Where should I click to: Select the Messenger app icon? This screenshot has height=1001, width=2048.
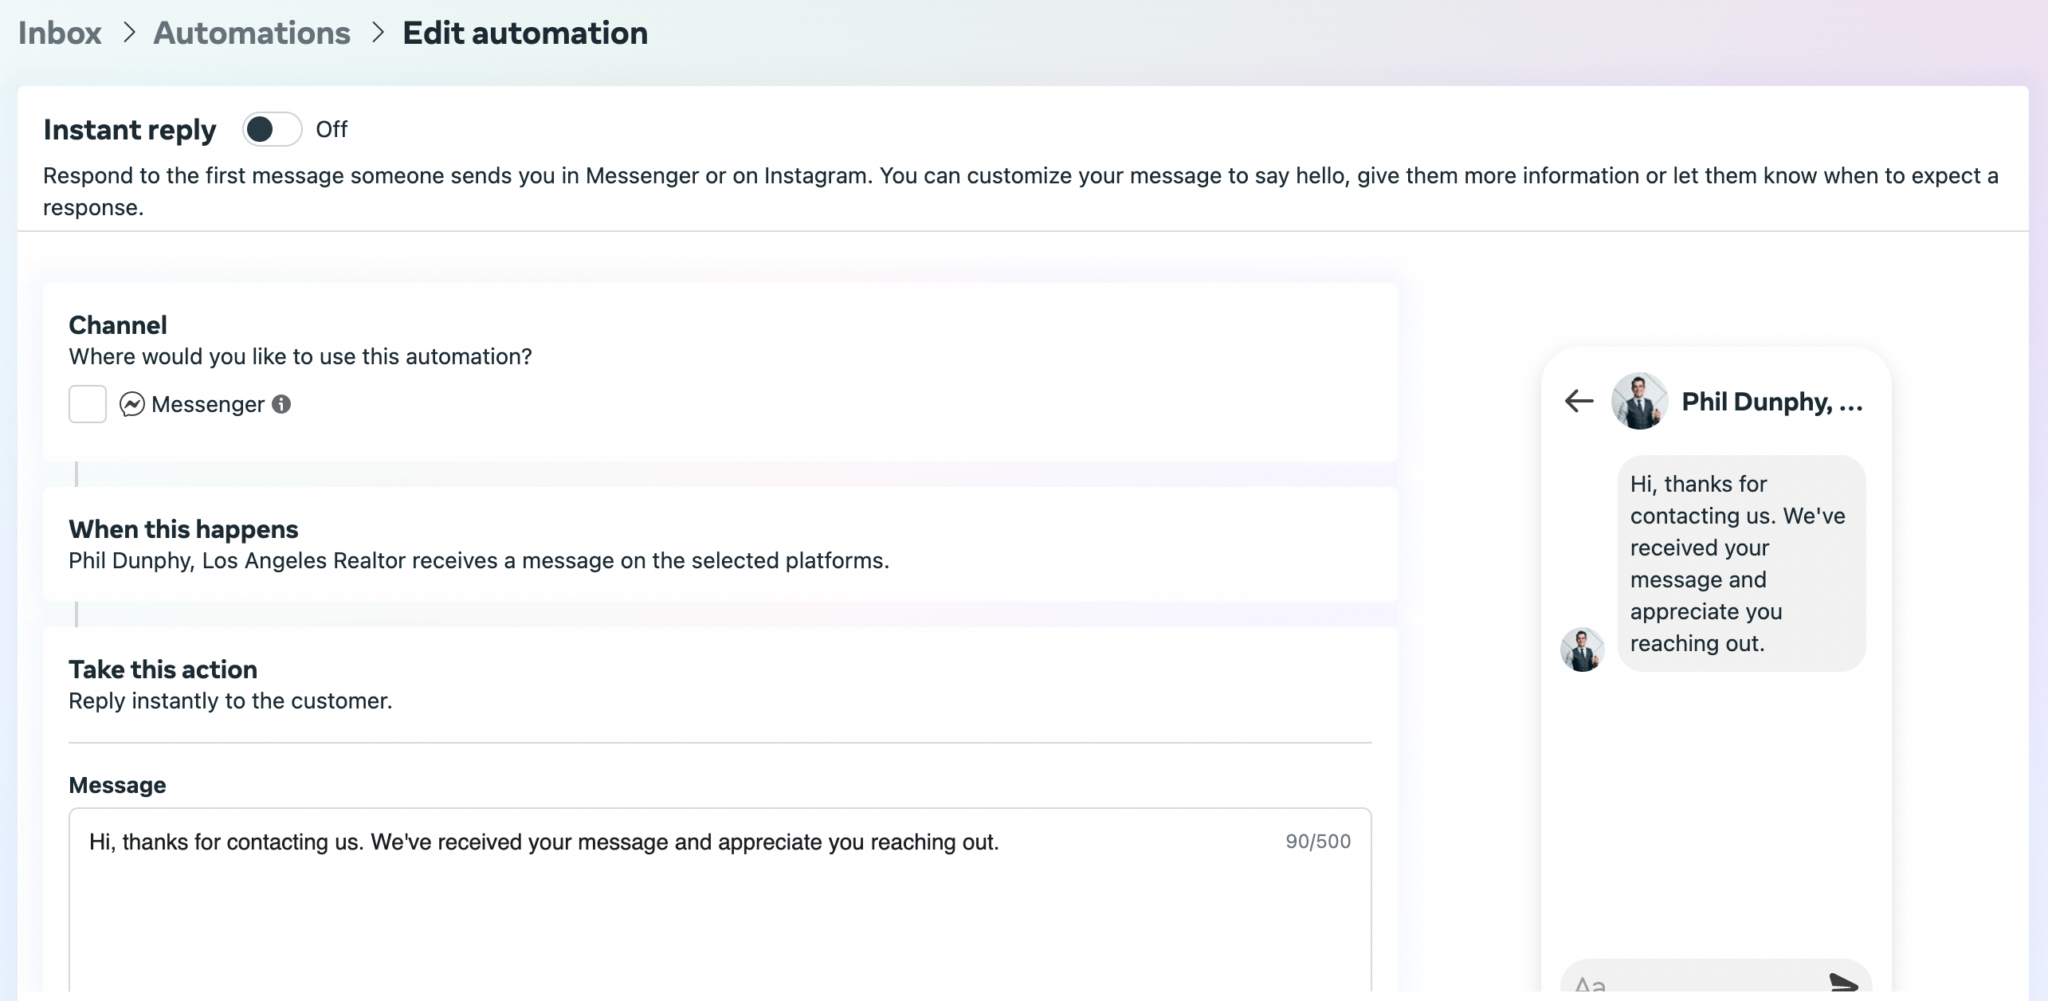[x=132, y=404]
